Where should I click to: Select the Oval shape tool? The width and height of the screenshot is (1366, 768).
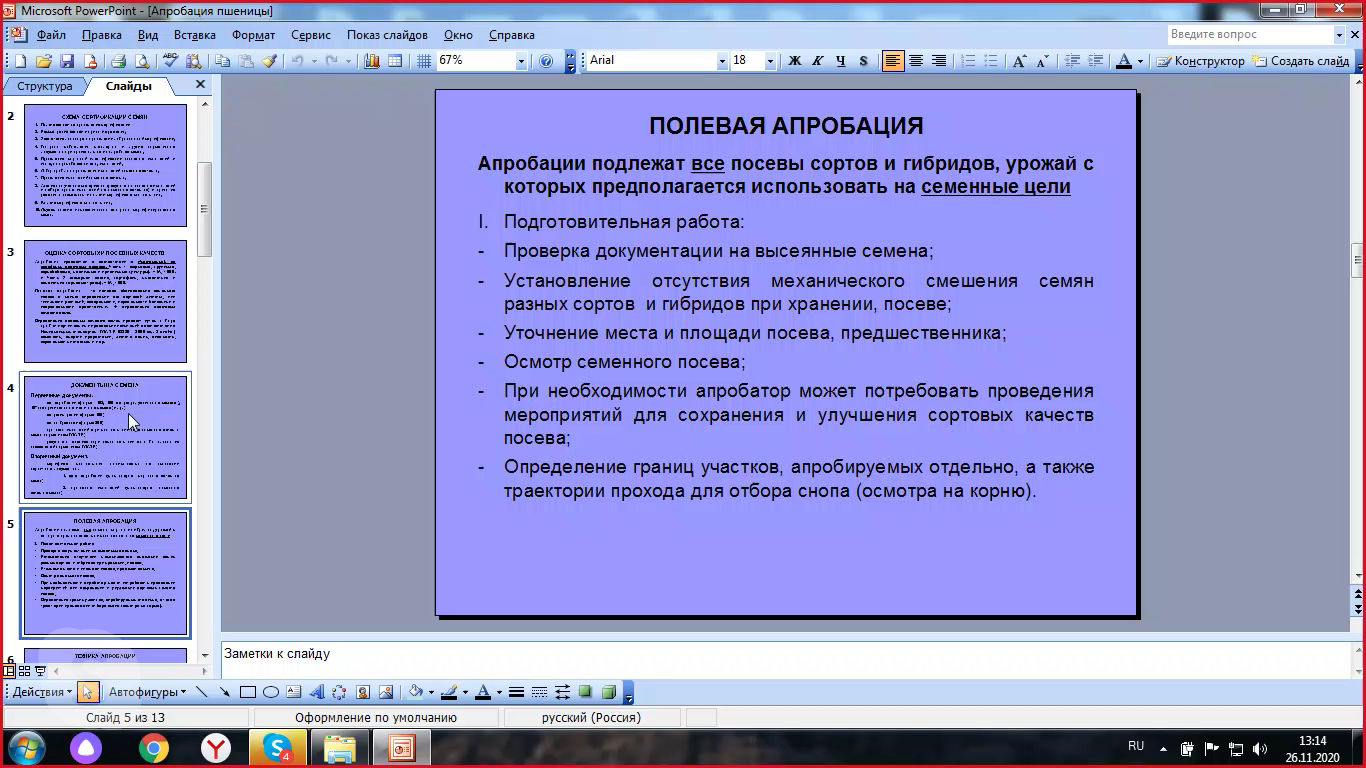271,692
